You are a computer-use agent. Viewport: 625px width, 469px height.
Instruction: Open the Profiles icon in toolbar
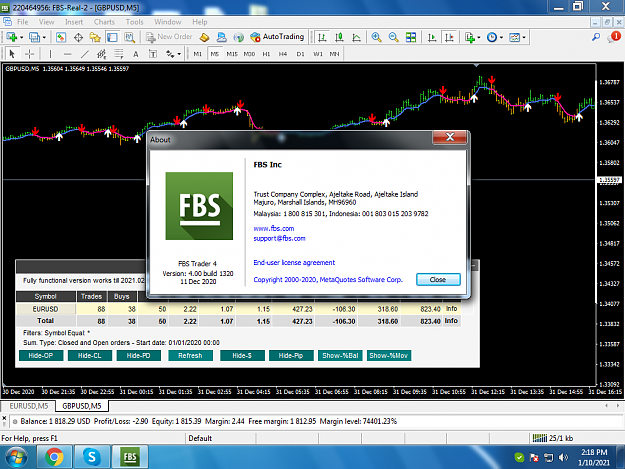[x=34, y=37]
